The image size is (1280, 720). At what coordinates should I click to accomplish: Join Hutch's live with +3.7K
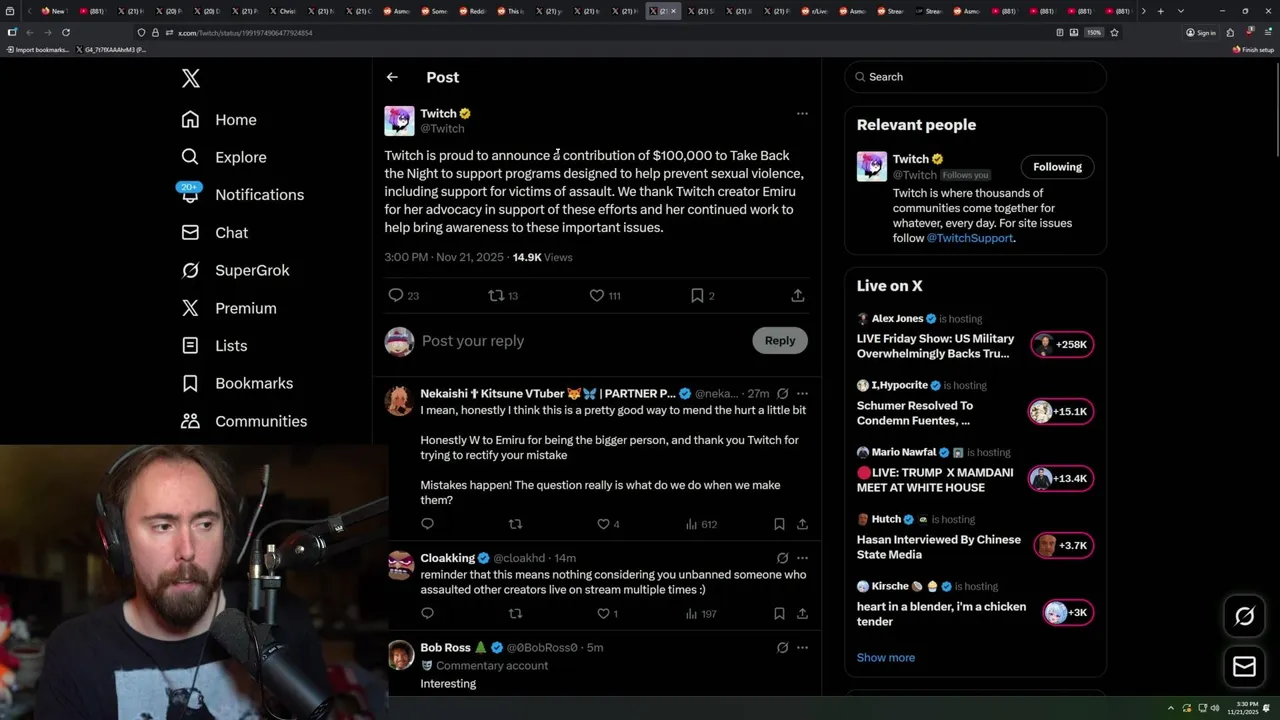(x=1063, y=546)
